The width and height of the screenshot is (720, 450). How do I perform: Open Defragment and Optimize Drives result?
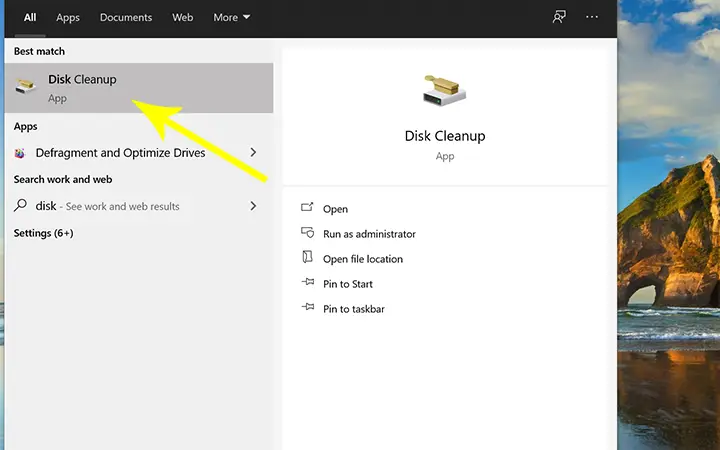pos(120,152)
